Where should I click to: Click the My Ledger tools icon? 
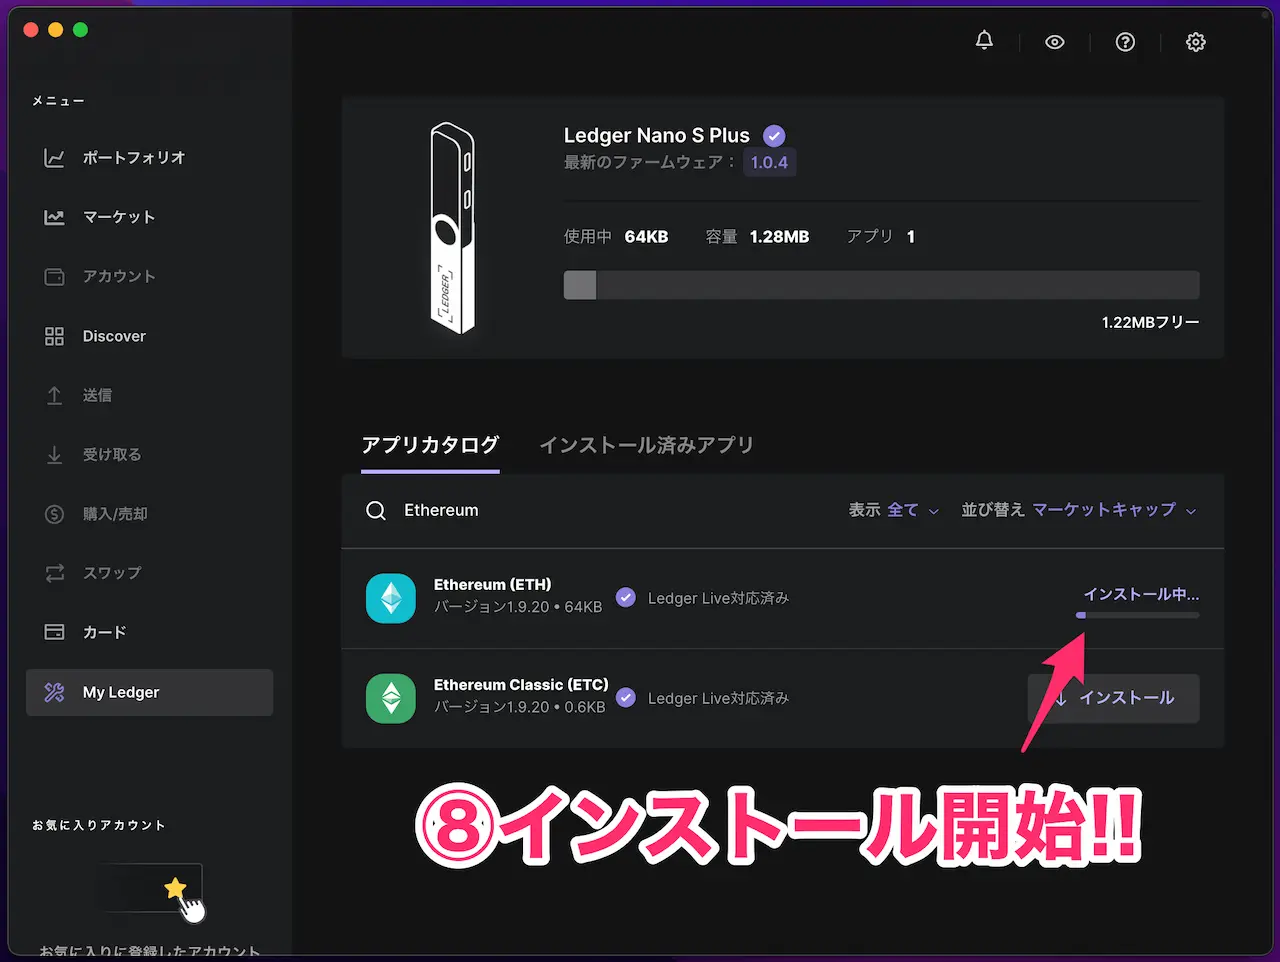54,692
